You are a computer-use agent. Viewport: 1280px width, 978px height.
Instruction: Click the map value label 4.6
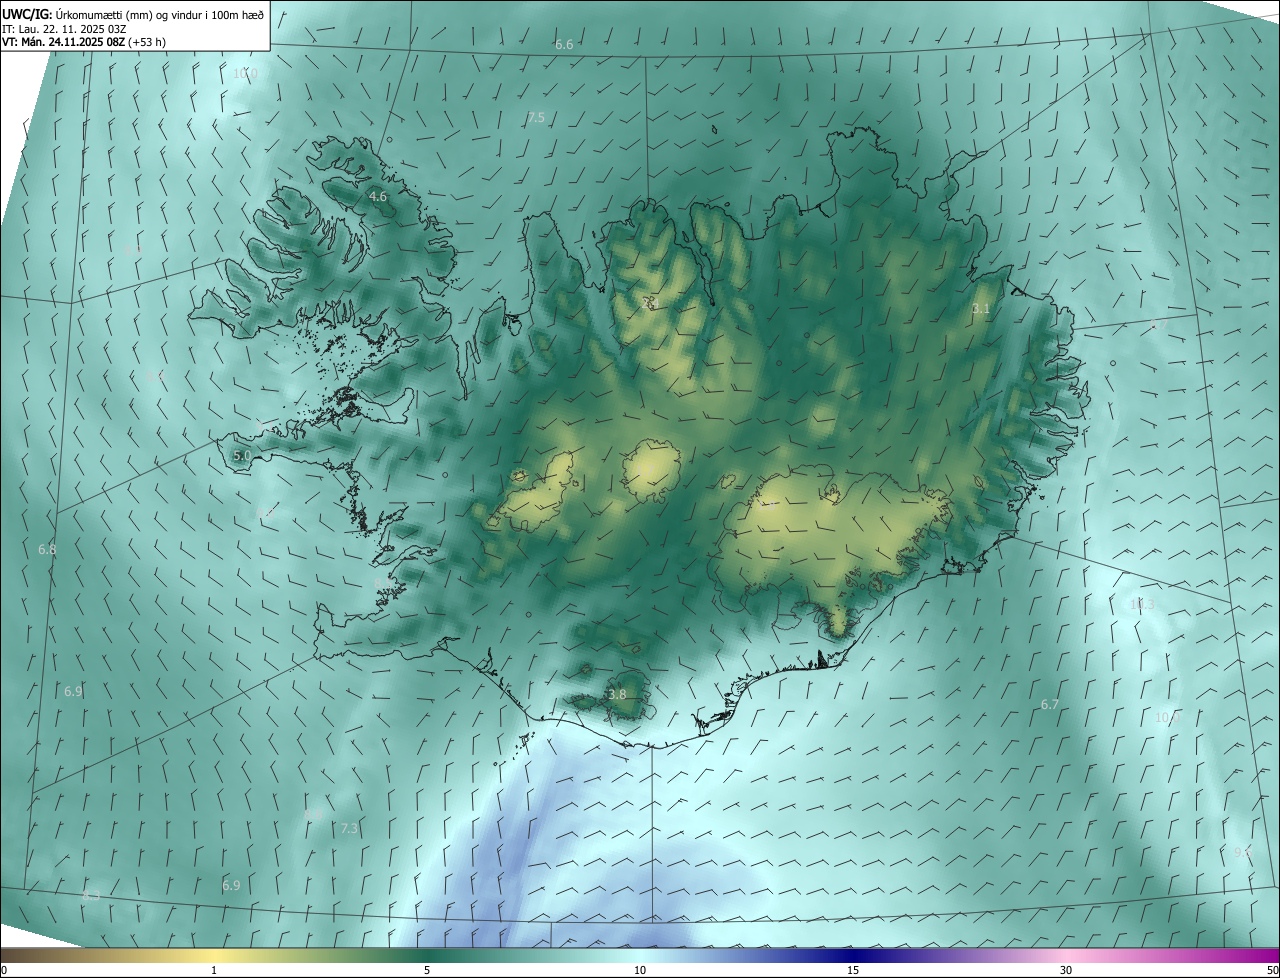tap(378, 197)
